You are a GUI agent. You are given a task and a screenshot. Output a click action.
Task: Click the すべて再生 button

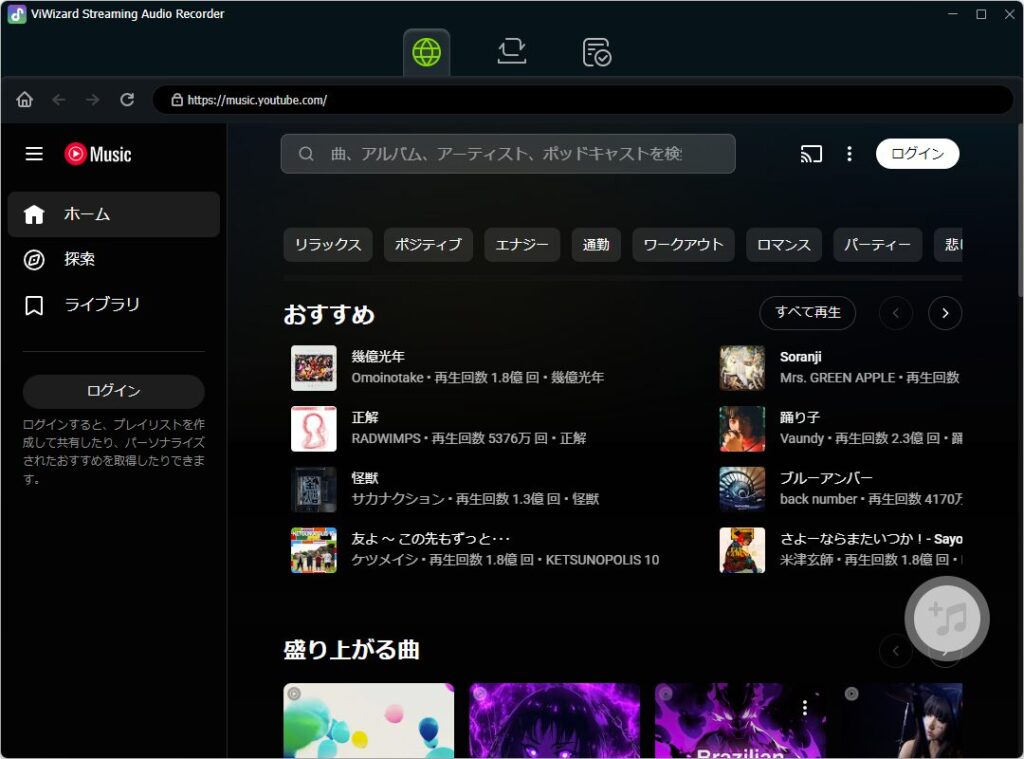point(807,313)
